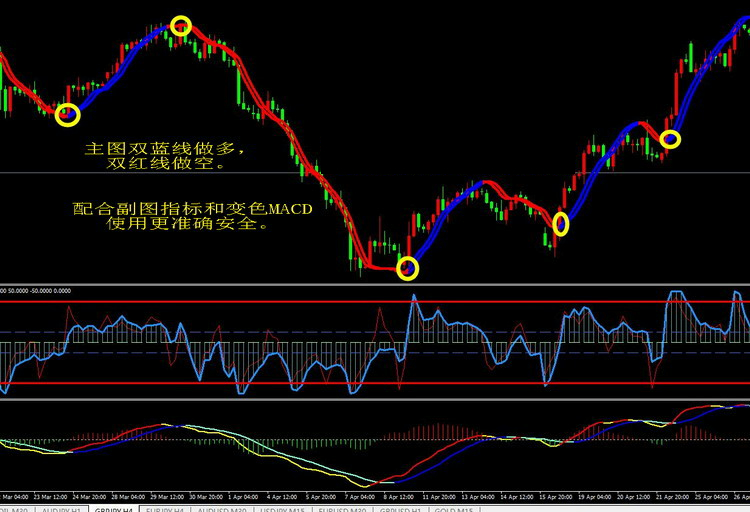Open the GBPJPY,H4 chart tab
The height and width of the screenshot is (512, 750).
(x=112, y=508)
